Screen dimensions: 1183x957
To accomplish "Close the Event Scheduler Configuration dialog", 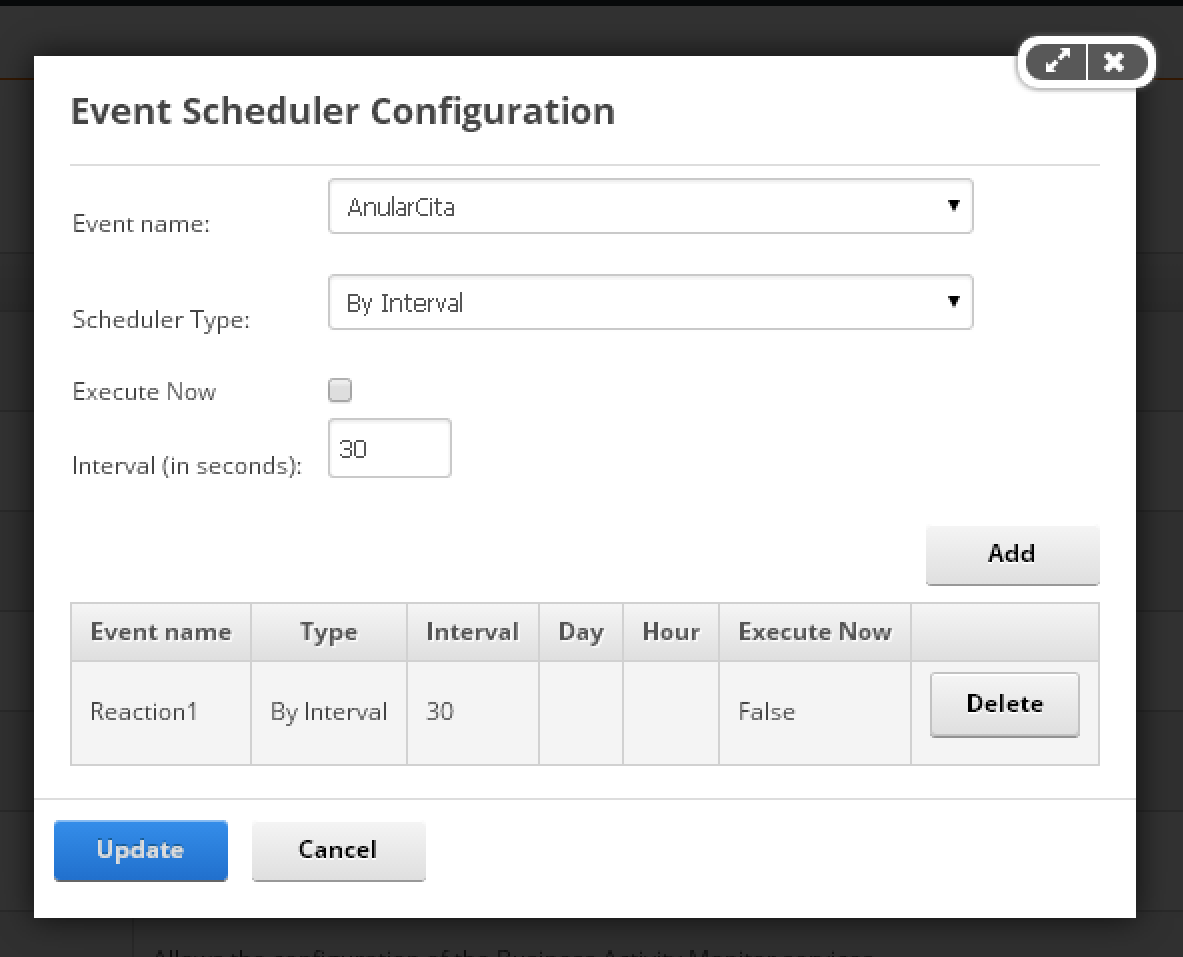I will 1115,61.
